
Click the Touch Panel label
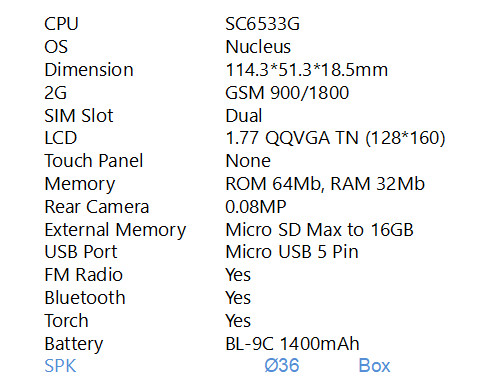(x=94, y=161)
